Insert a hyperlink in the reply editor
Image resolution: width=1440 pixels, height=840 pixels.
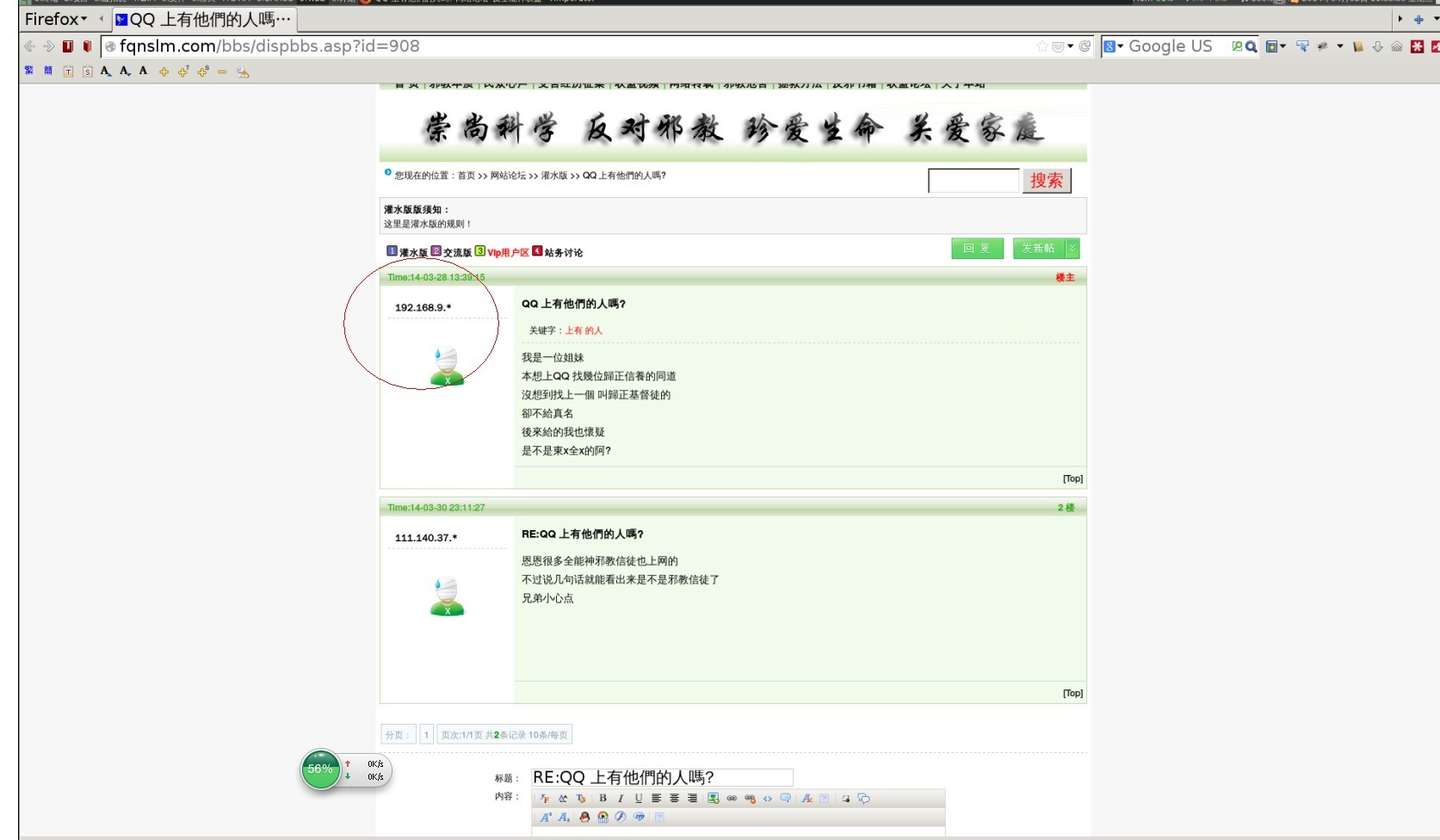(732, 798)
